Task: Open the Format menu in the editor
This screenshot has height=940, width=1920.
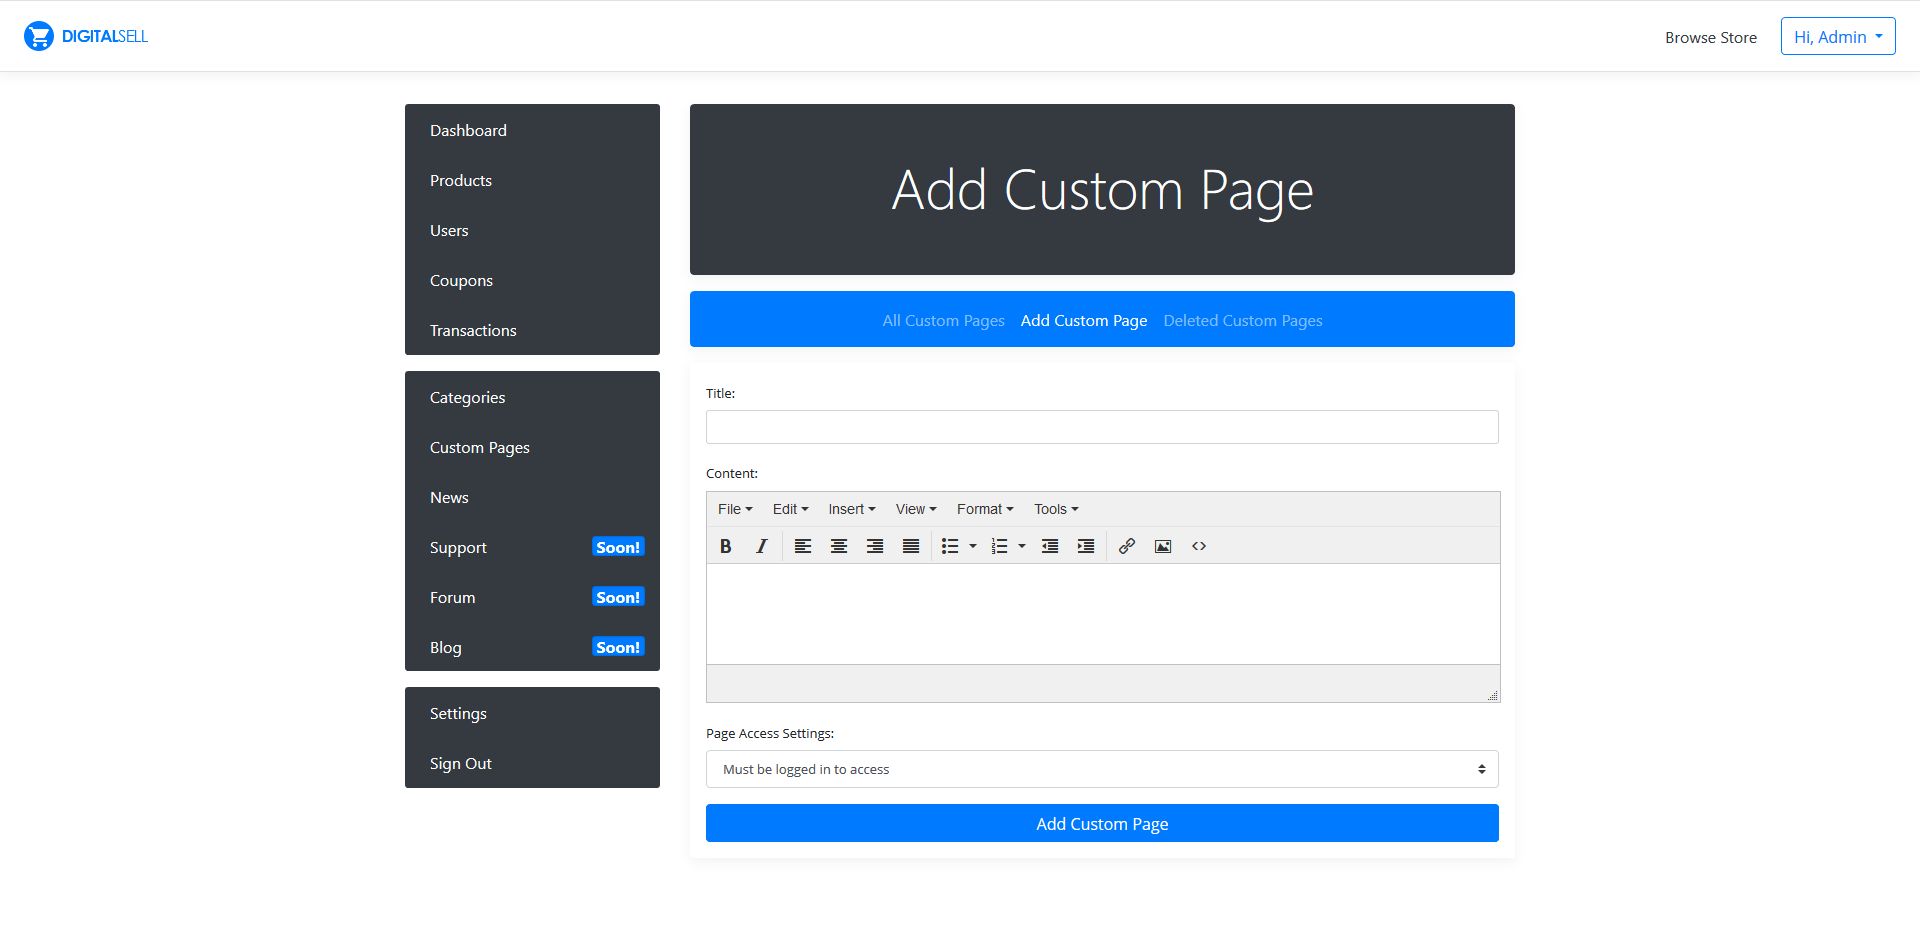Action: tap(984, 509)
